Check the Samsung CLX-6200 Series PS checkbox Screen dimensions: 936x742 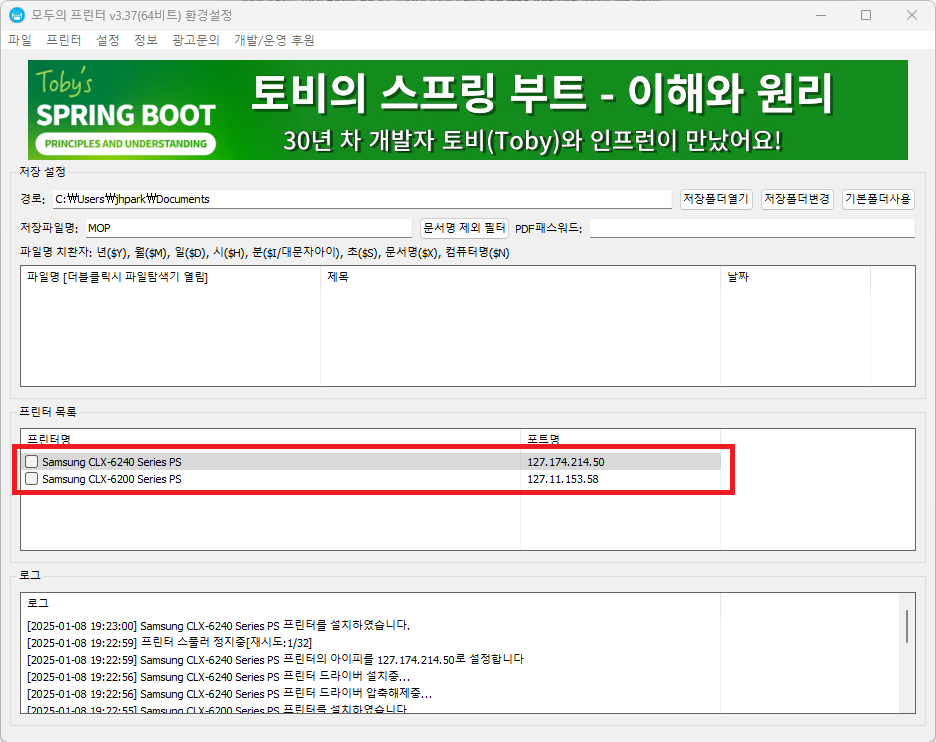[x=32, y=479]
